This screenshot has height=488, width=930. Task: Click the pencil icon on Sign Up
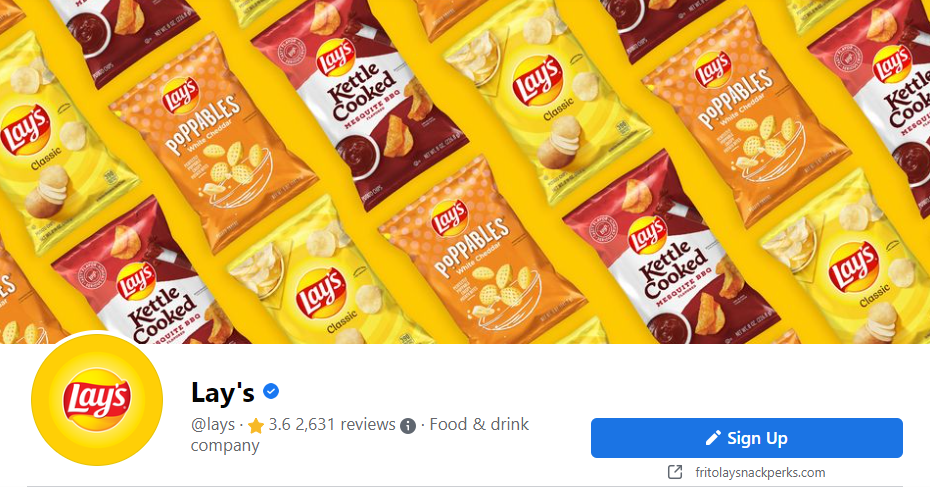pos(713,437)
